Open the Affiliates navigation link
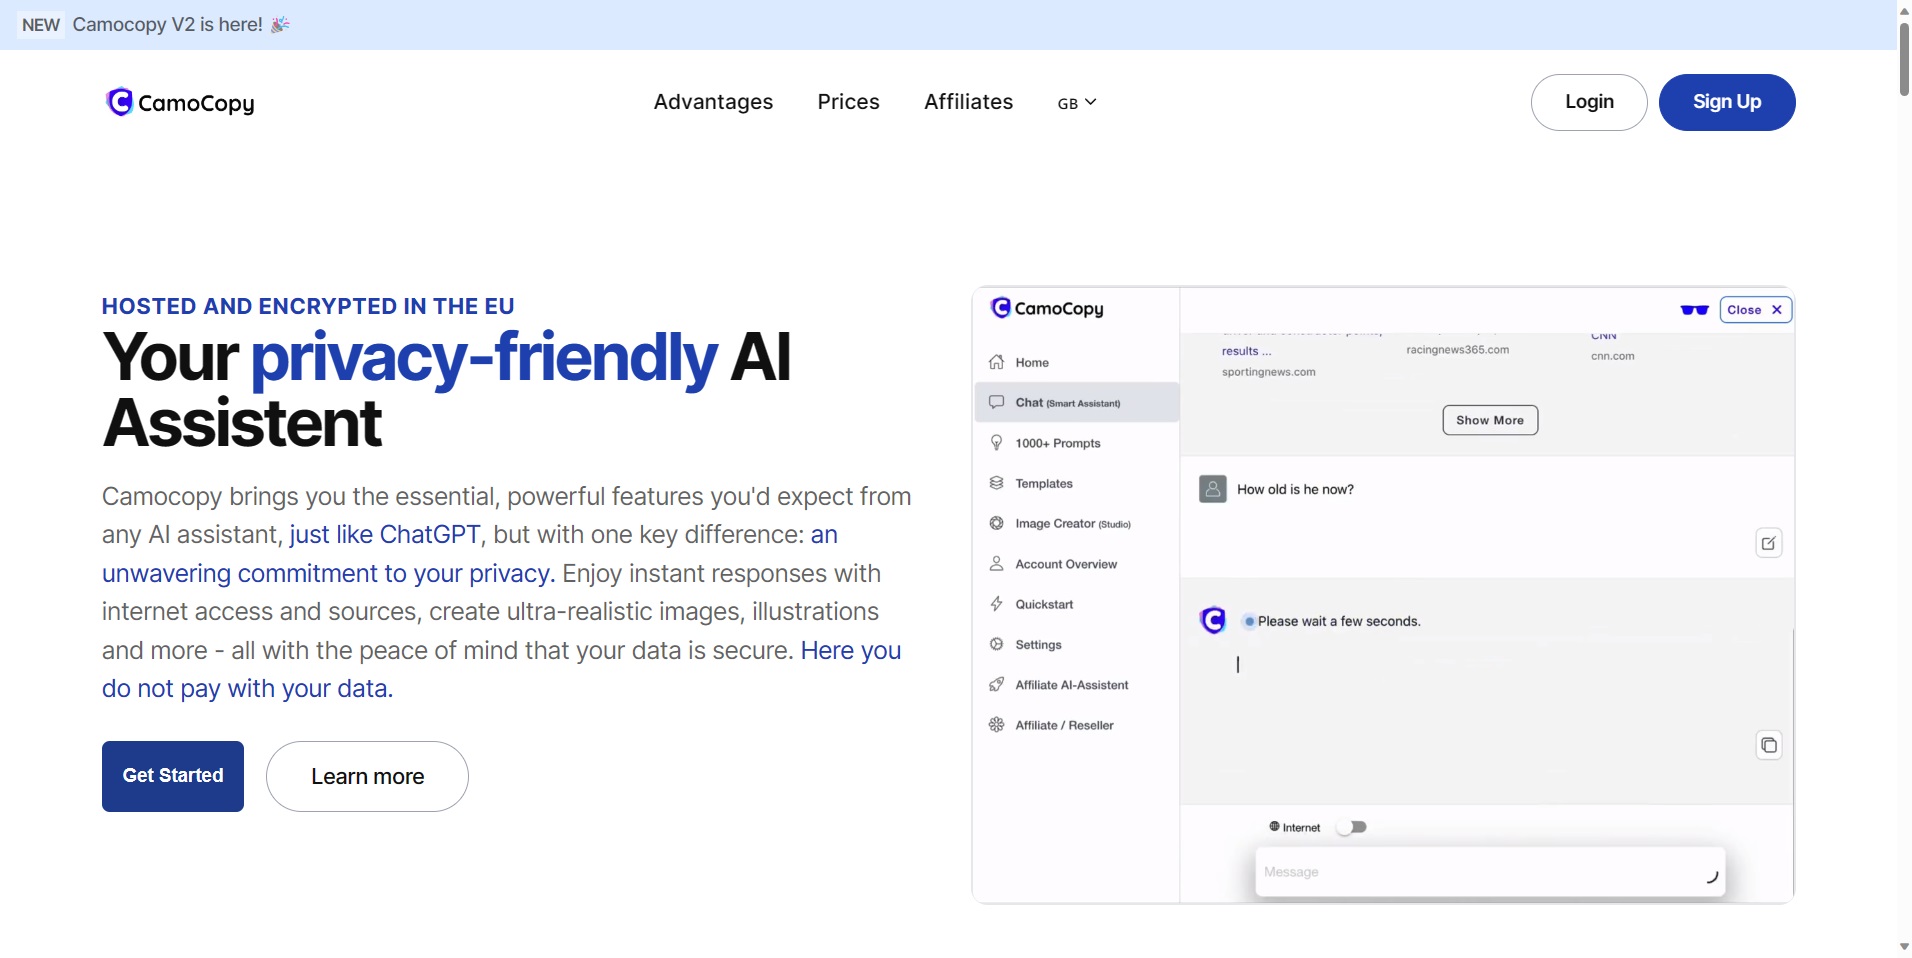The width and height of the screenshot is (1912, 958). click(968, 102)
